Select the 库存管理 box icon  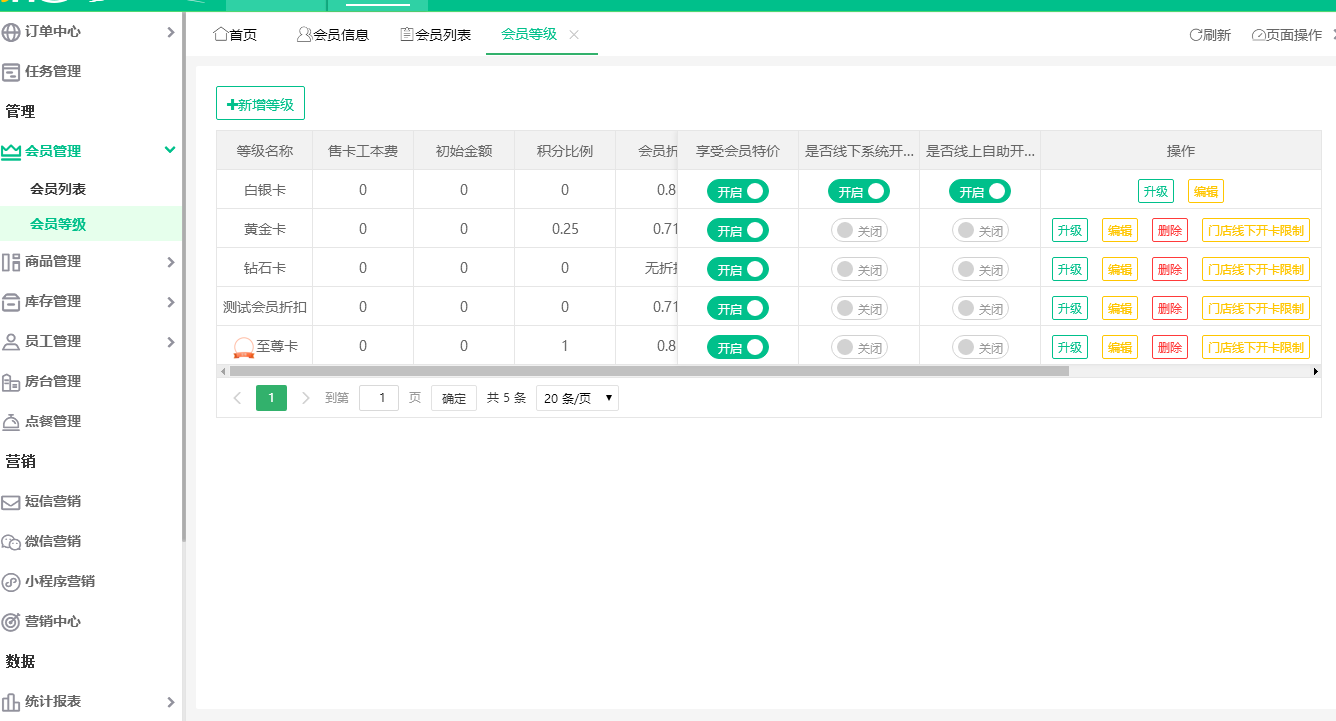point(11,302)
